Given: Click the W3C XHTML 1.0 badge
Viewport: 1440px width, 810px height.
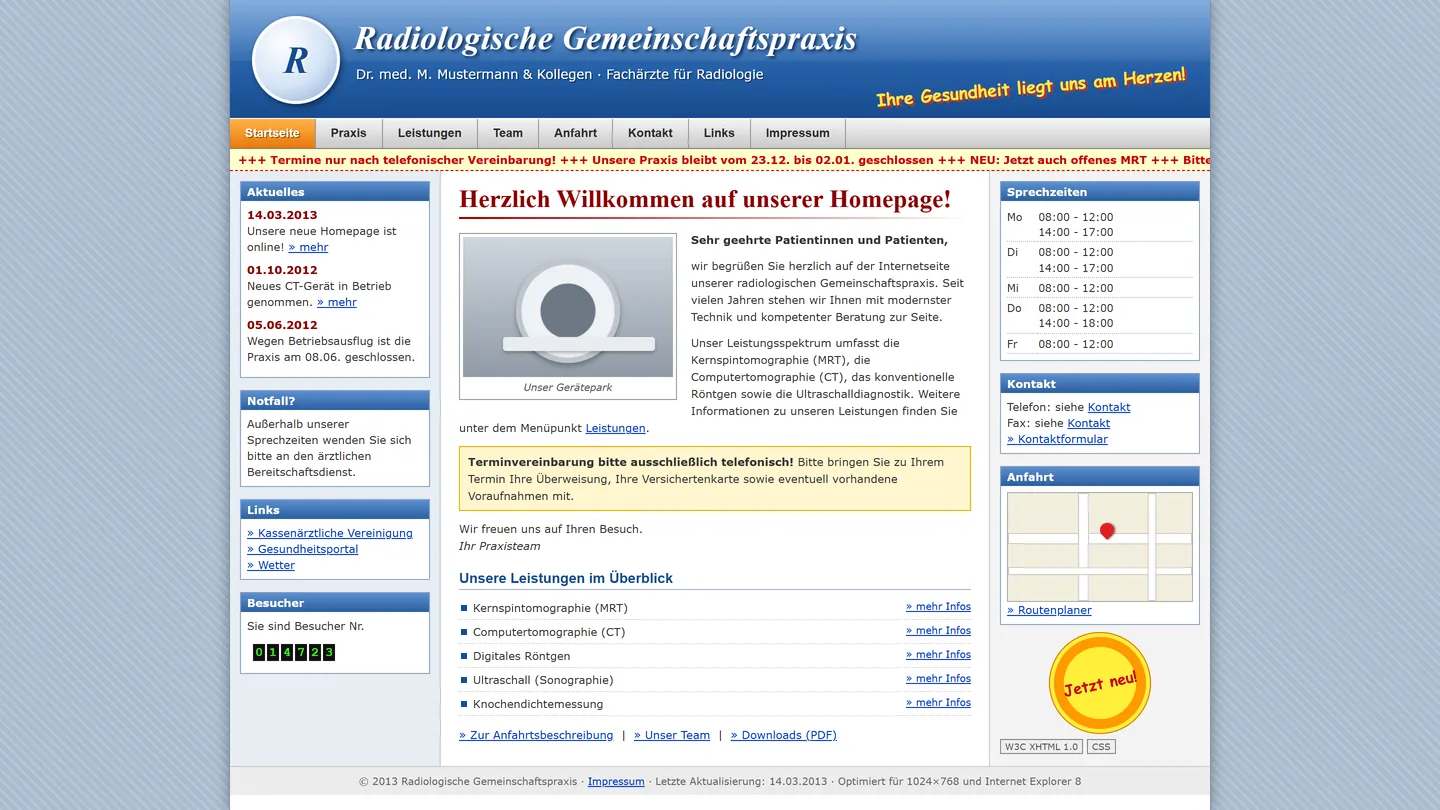Looking at the screenshot, I should (1041, 747).
